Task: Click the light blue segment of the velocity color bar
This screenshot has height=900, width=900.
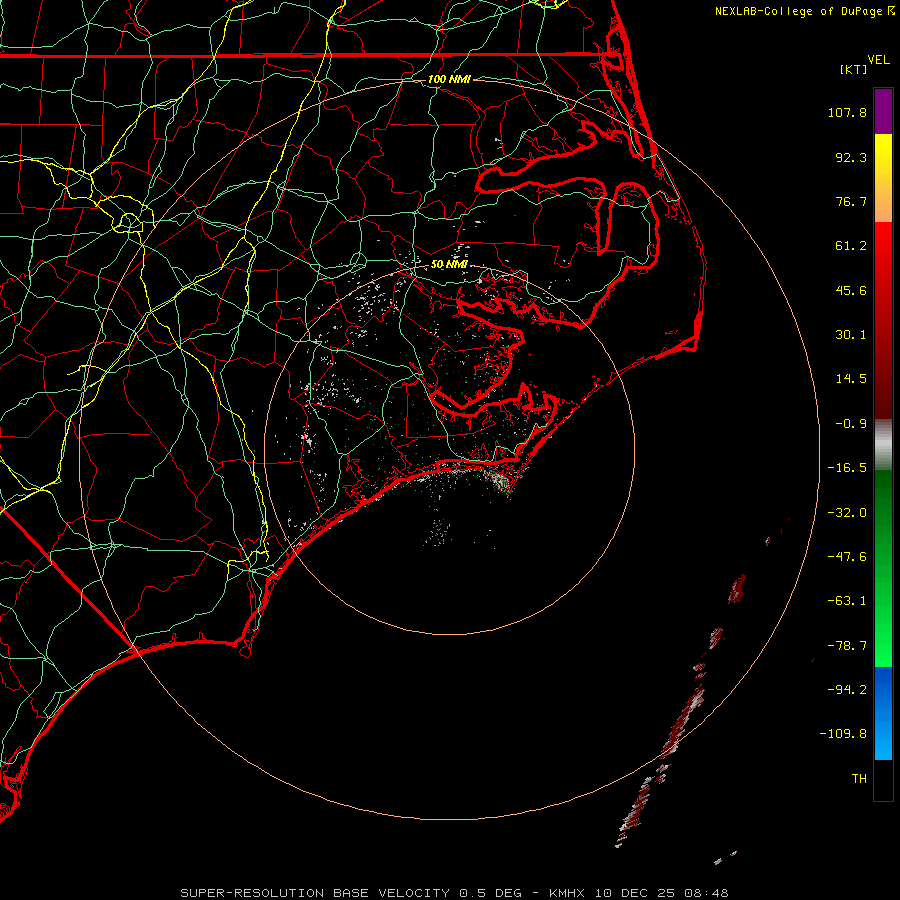Action: (x=883, y=738)
